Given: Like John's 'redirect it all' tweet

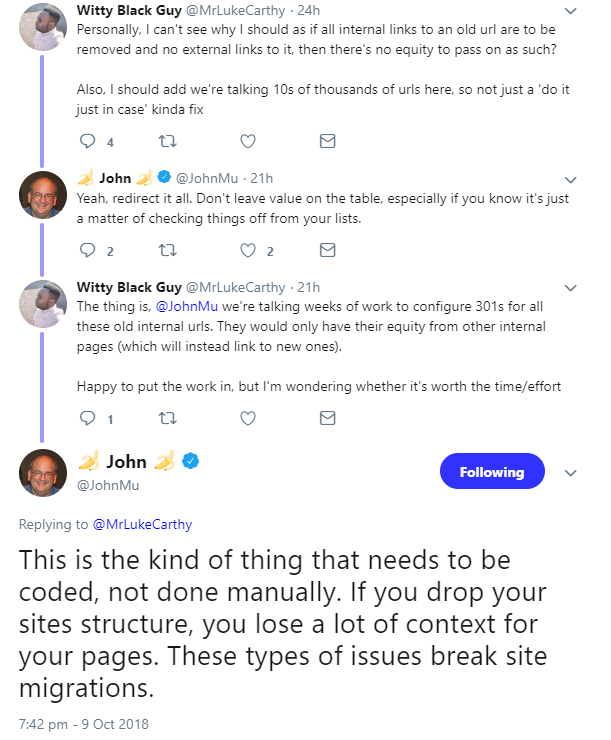Looking at the screenshot, I should coord(247,250).
